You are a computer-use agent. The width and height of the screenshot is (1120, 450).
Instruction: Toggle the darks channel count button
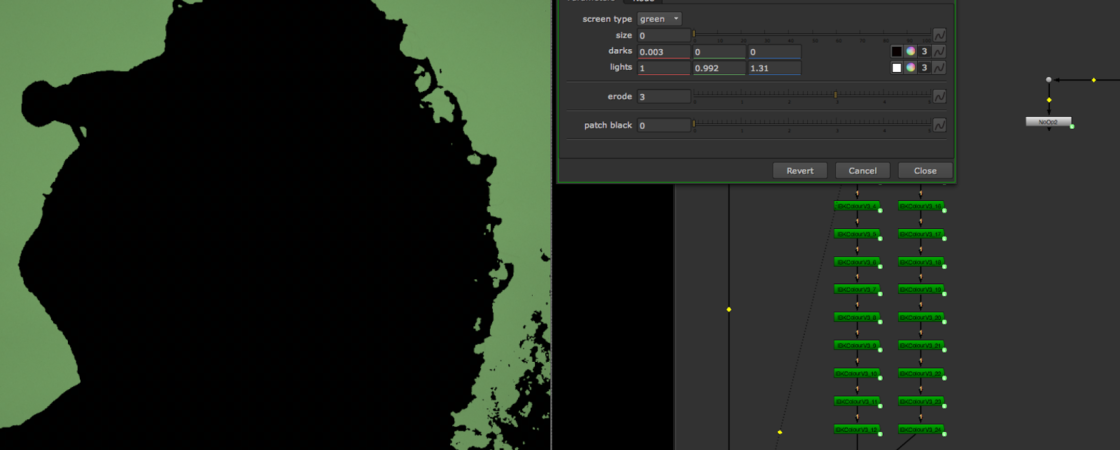pos(924,51)
